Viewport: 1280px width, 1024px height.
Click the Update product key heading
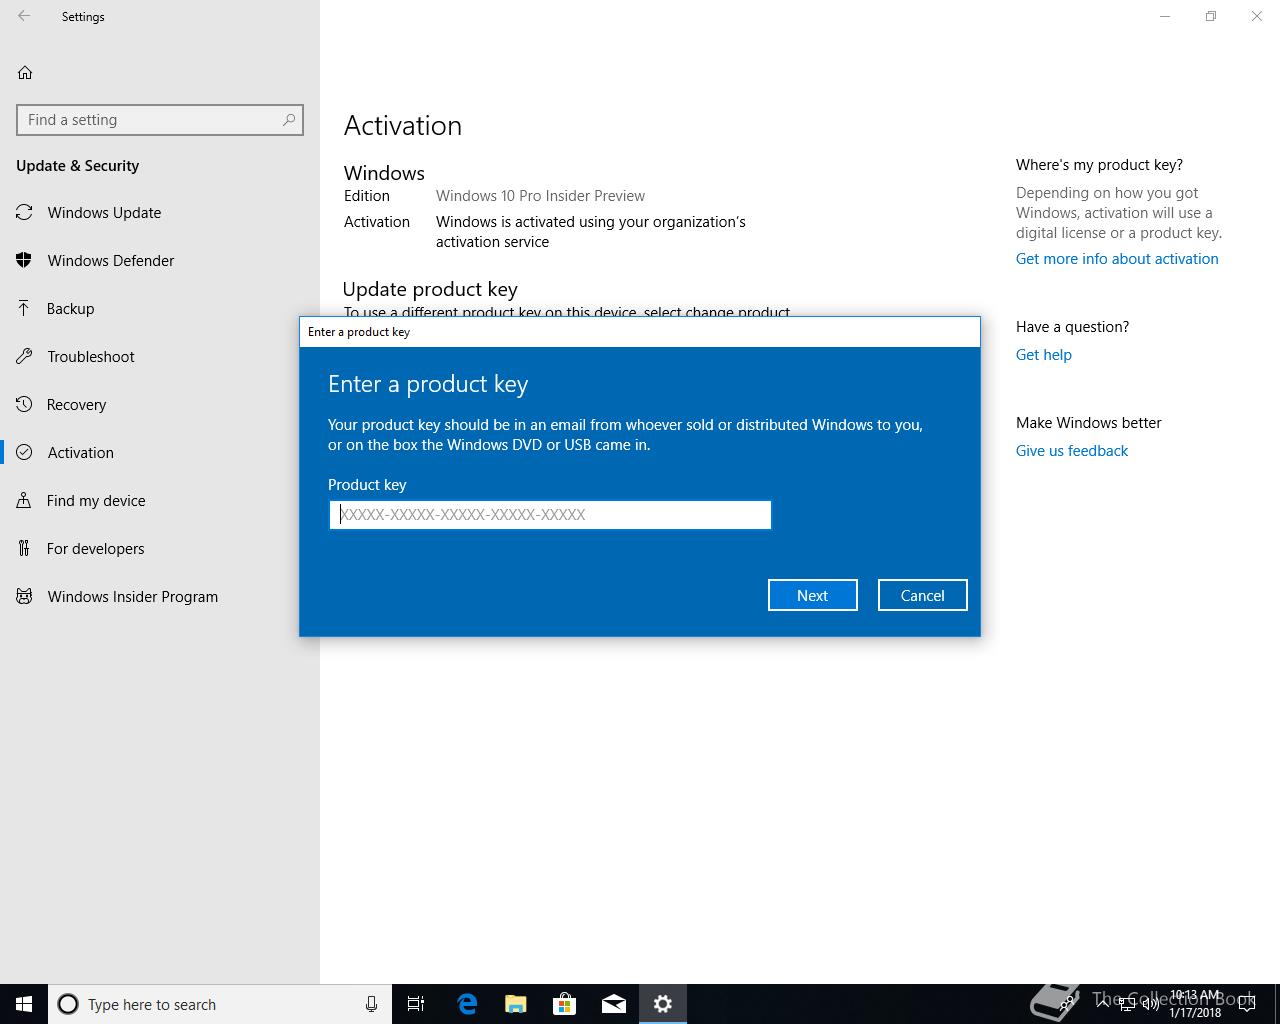tap(430, 289)
